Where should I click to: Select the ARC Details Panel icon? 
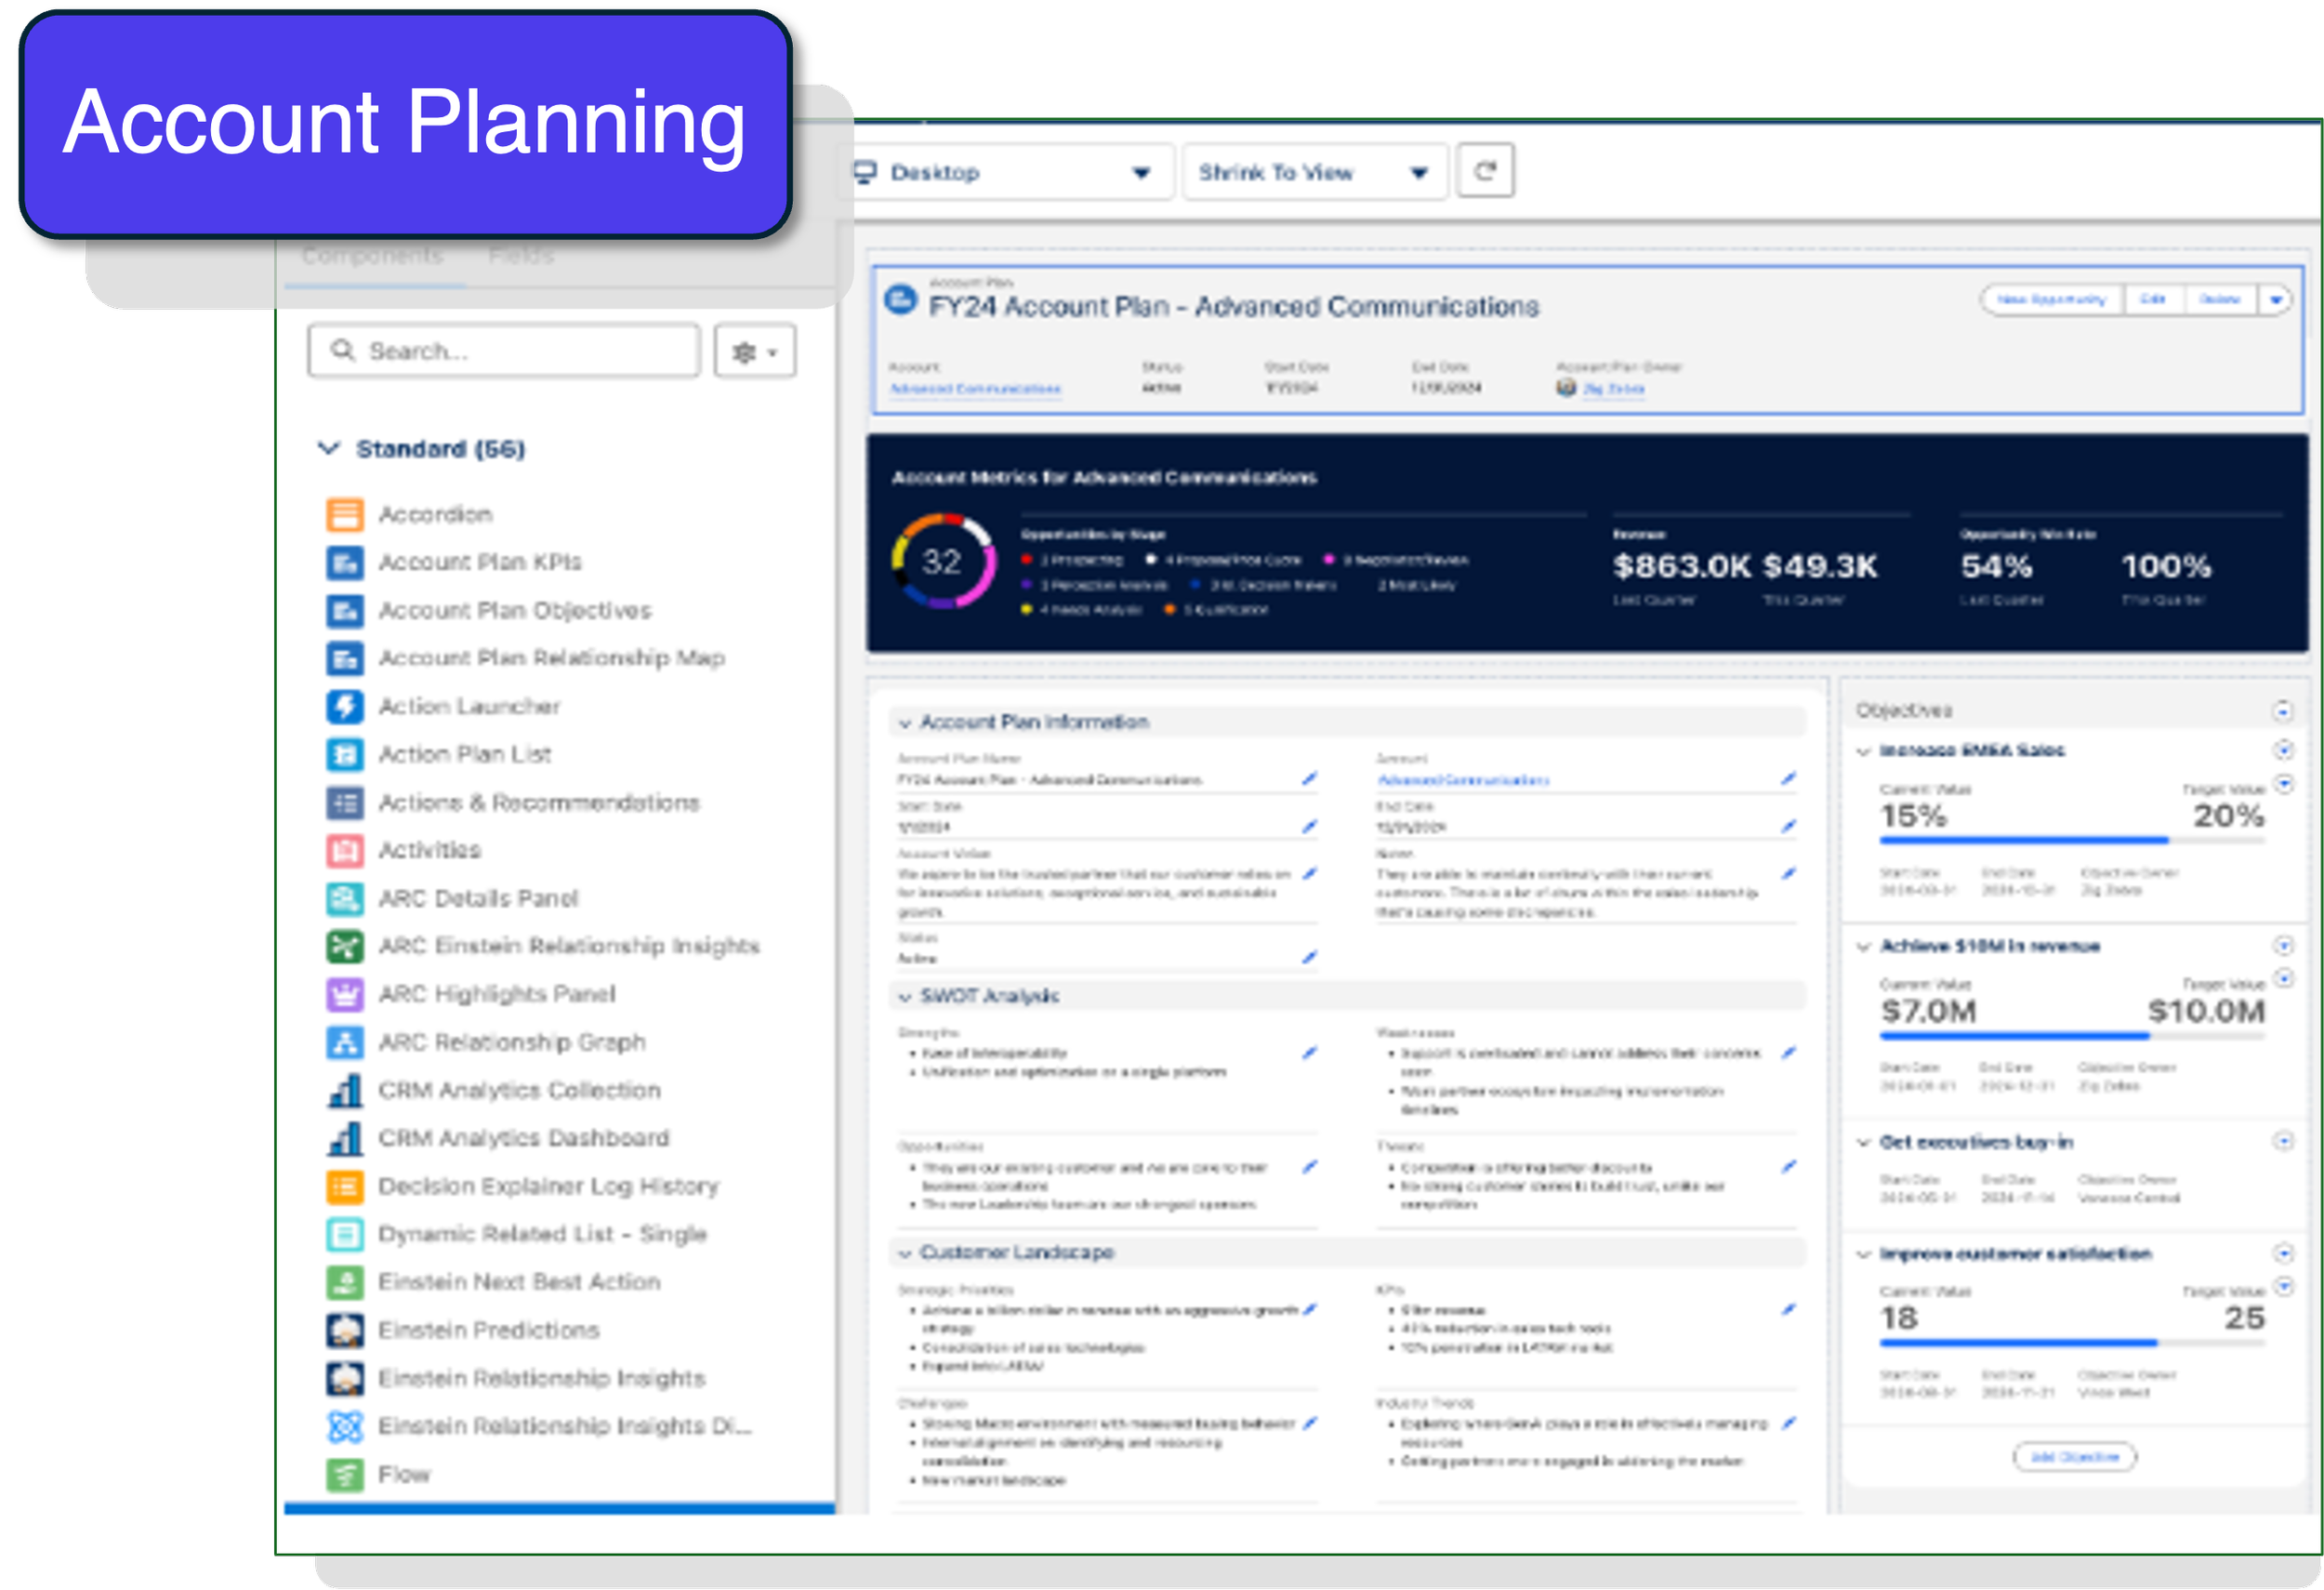click(x=345, y=899)
